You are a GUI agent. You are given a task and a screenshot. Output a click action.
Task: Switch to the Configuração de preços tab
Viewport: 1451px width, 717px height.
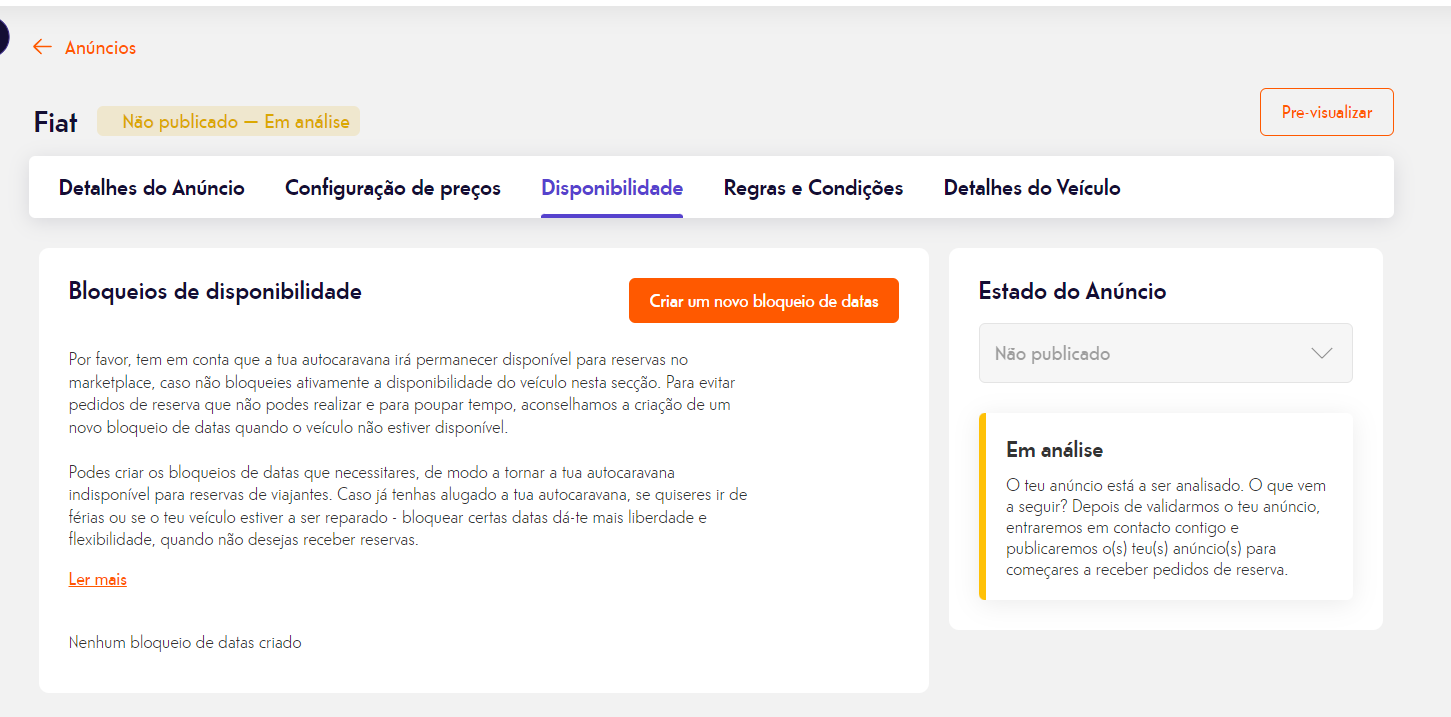[393, 188]
